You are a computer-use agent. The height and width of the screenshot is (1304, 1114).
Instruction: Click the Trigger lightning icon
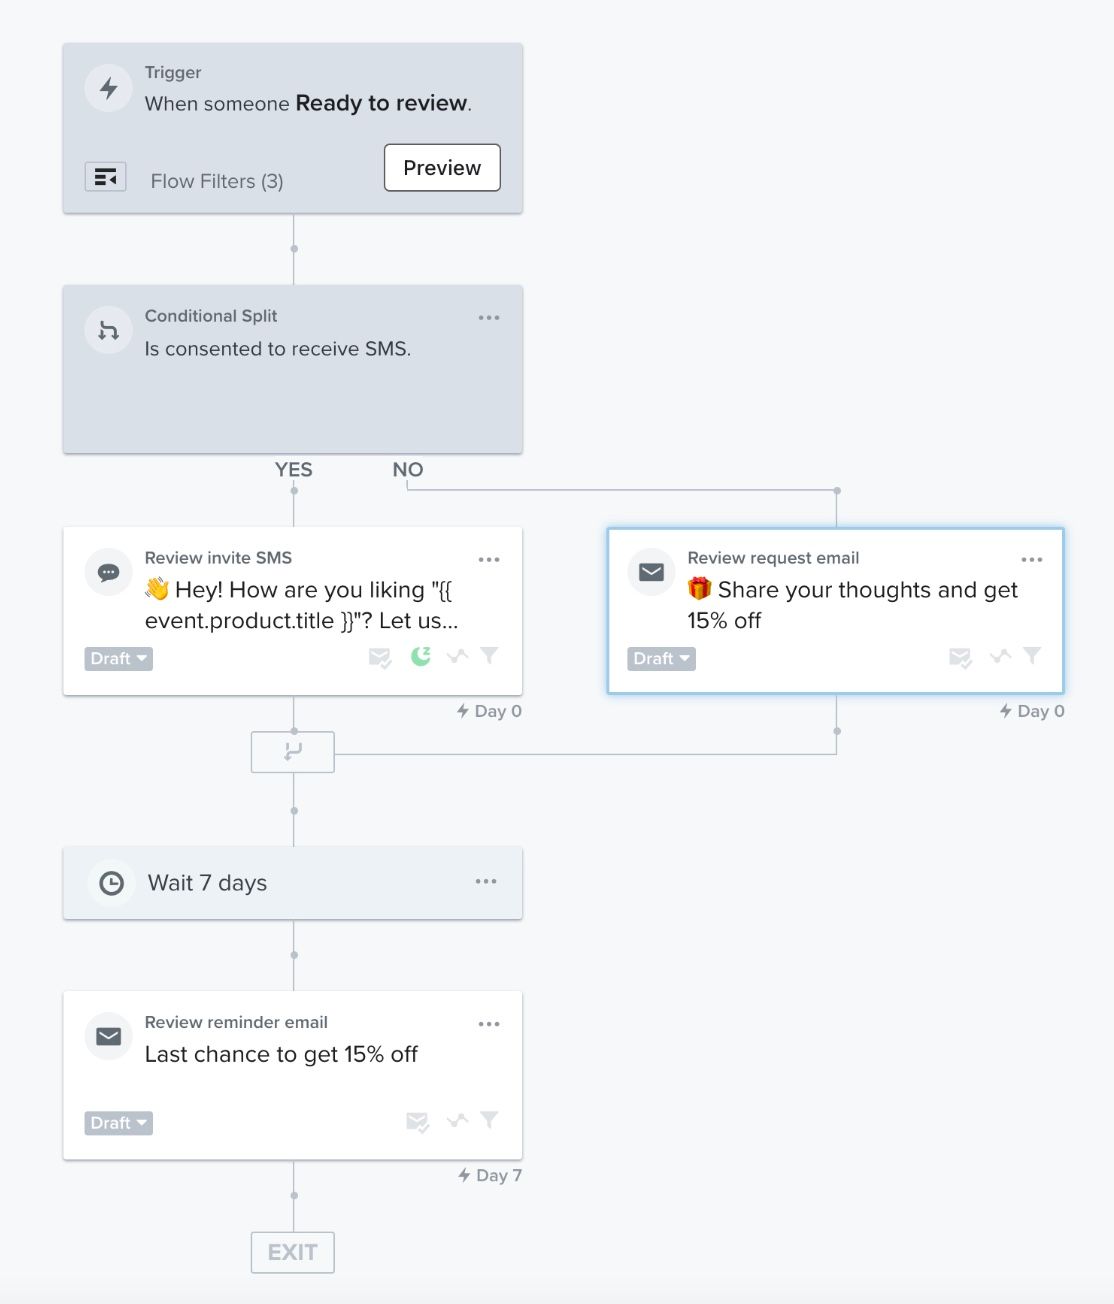point(107,87)
